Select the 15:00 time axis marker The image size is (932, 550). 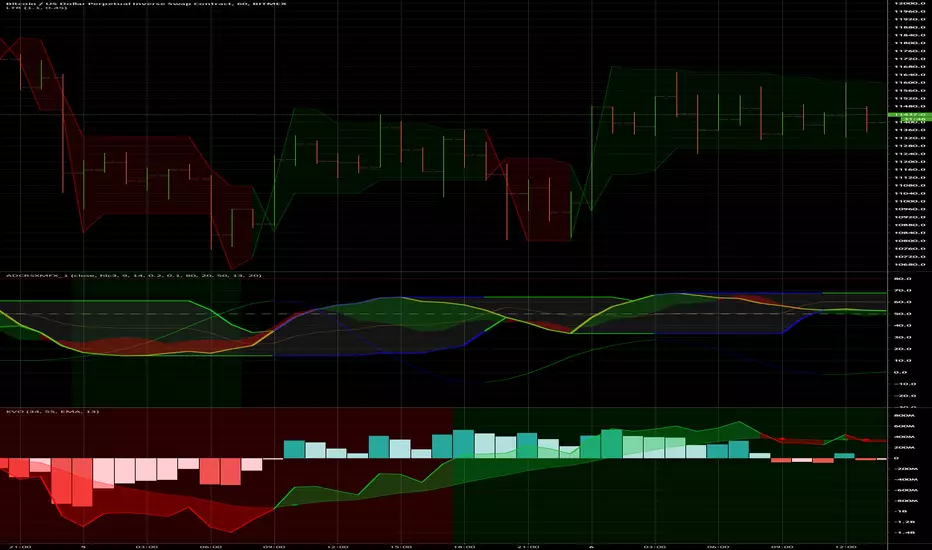(x=401, y=546)
